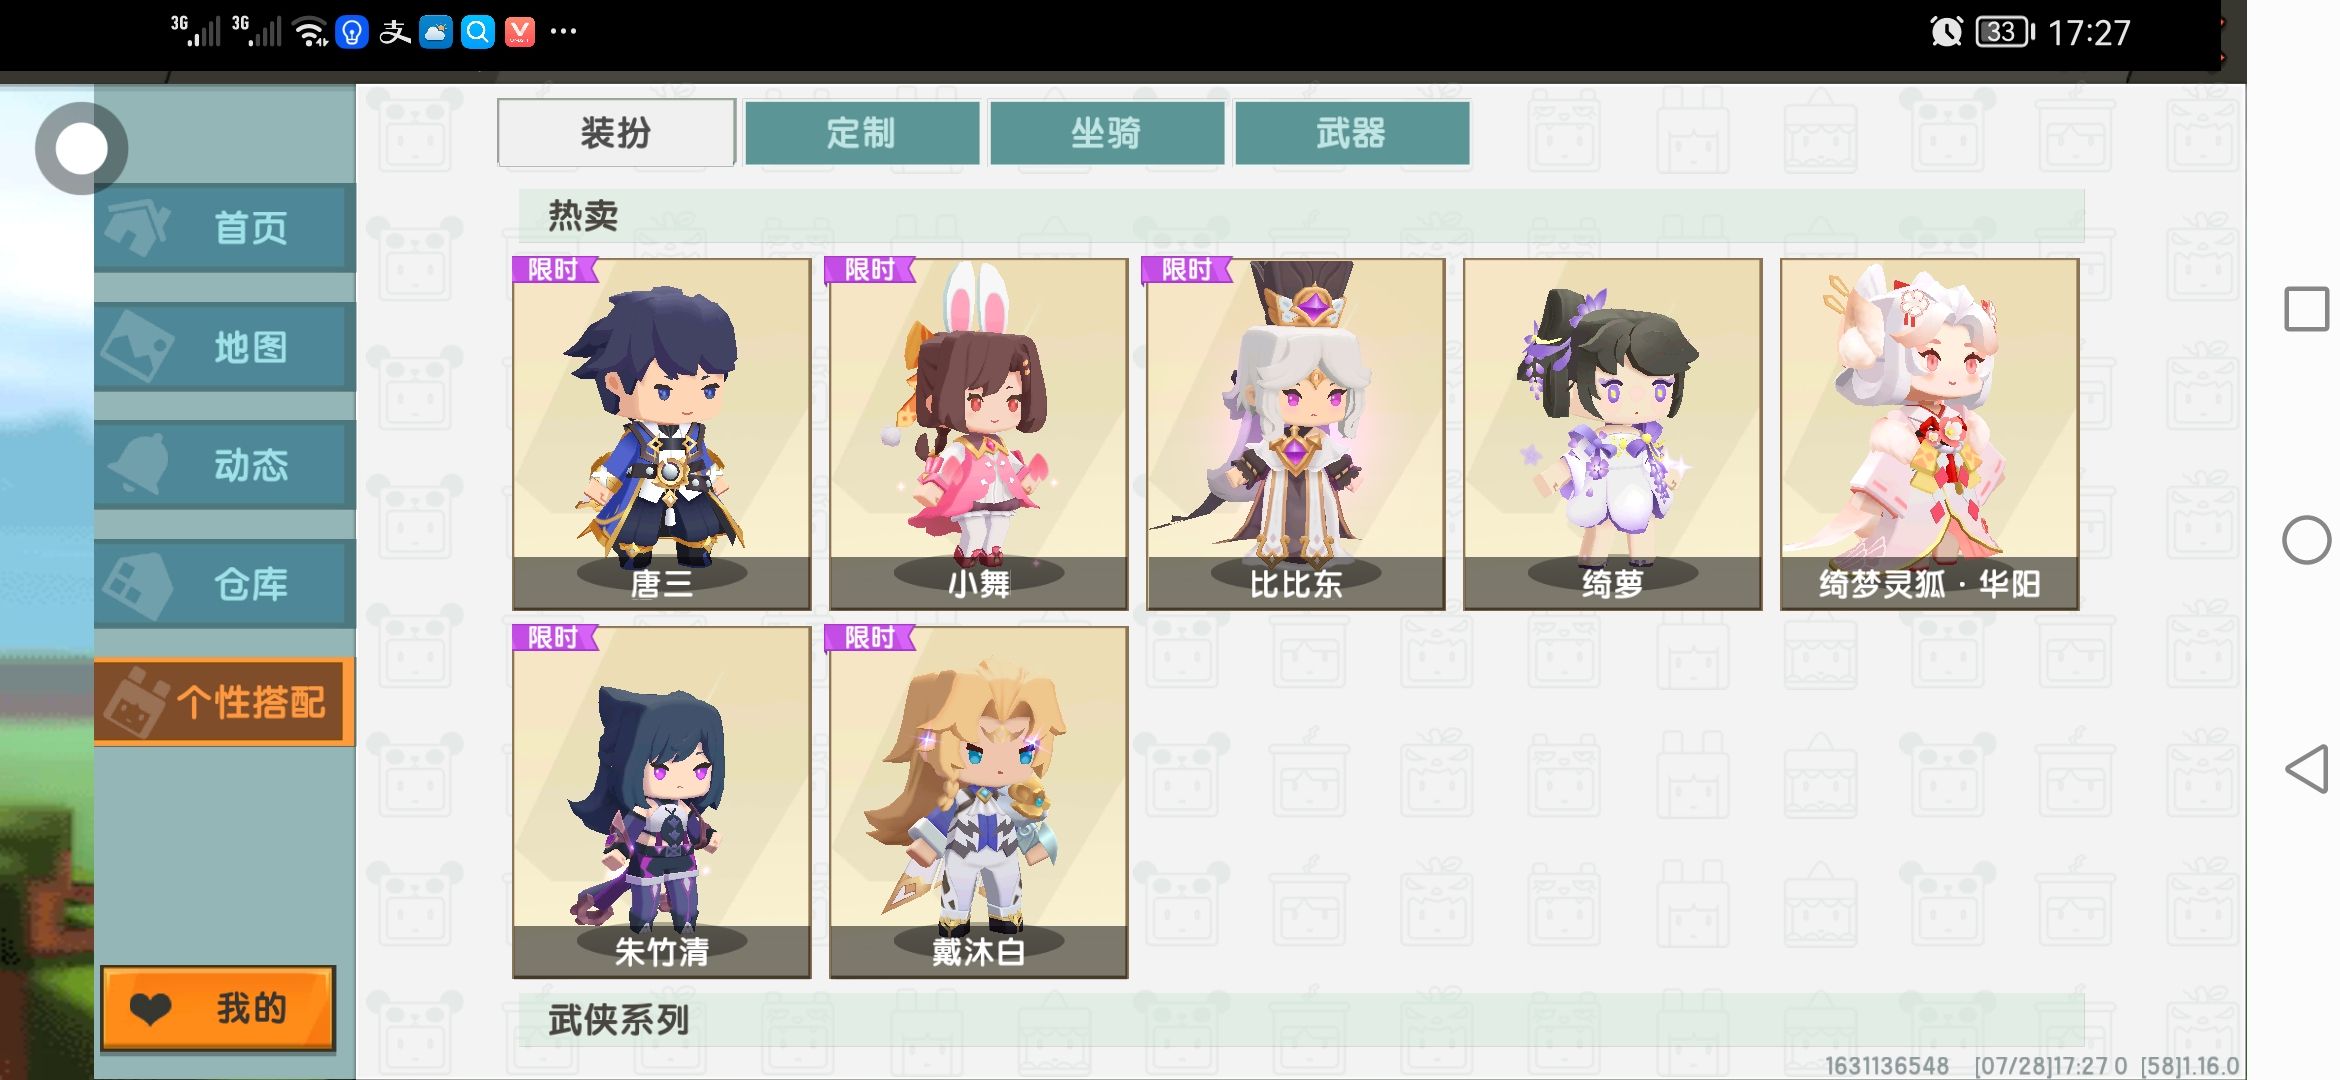Open the 仓库 warehouse sidebar item
Viewport: 2340px width, 1080px height.
(225, 583)
